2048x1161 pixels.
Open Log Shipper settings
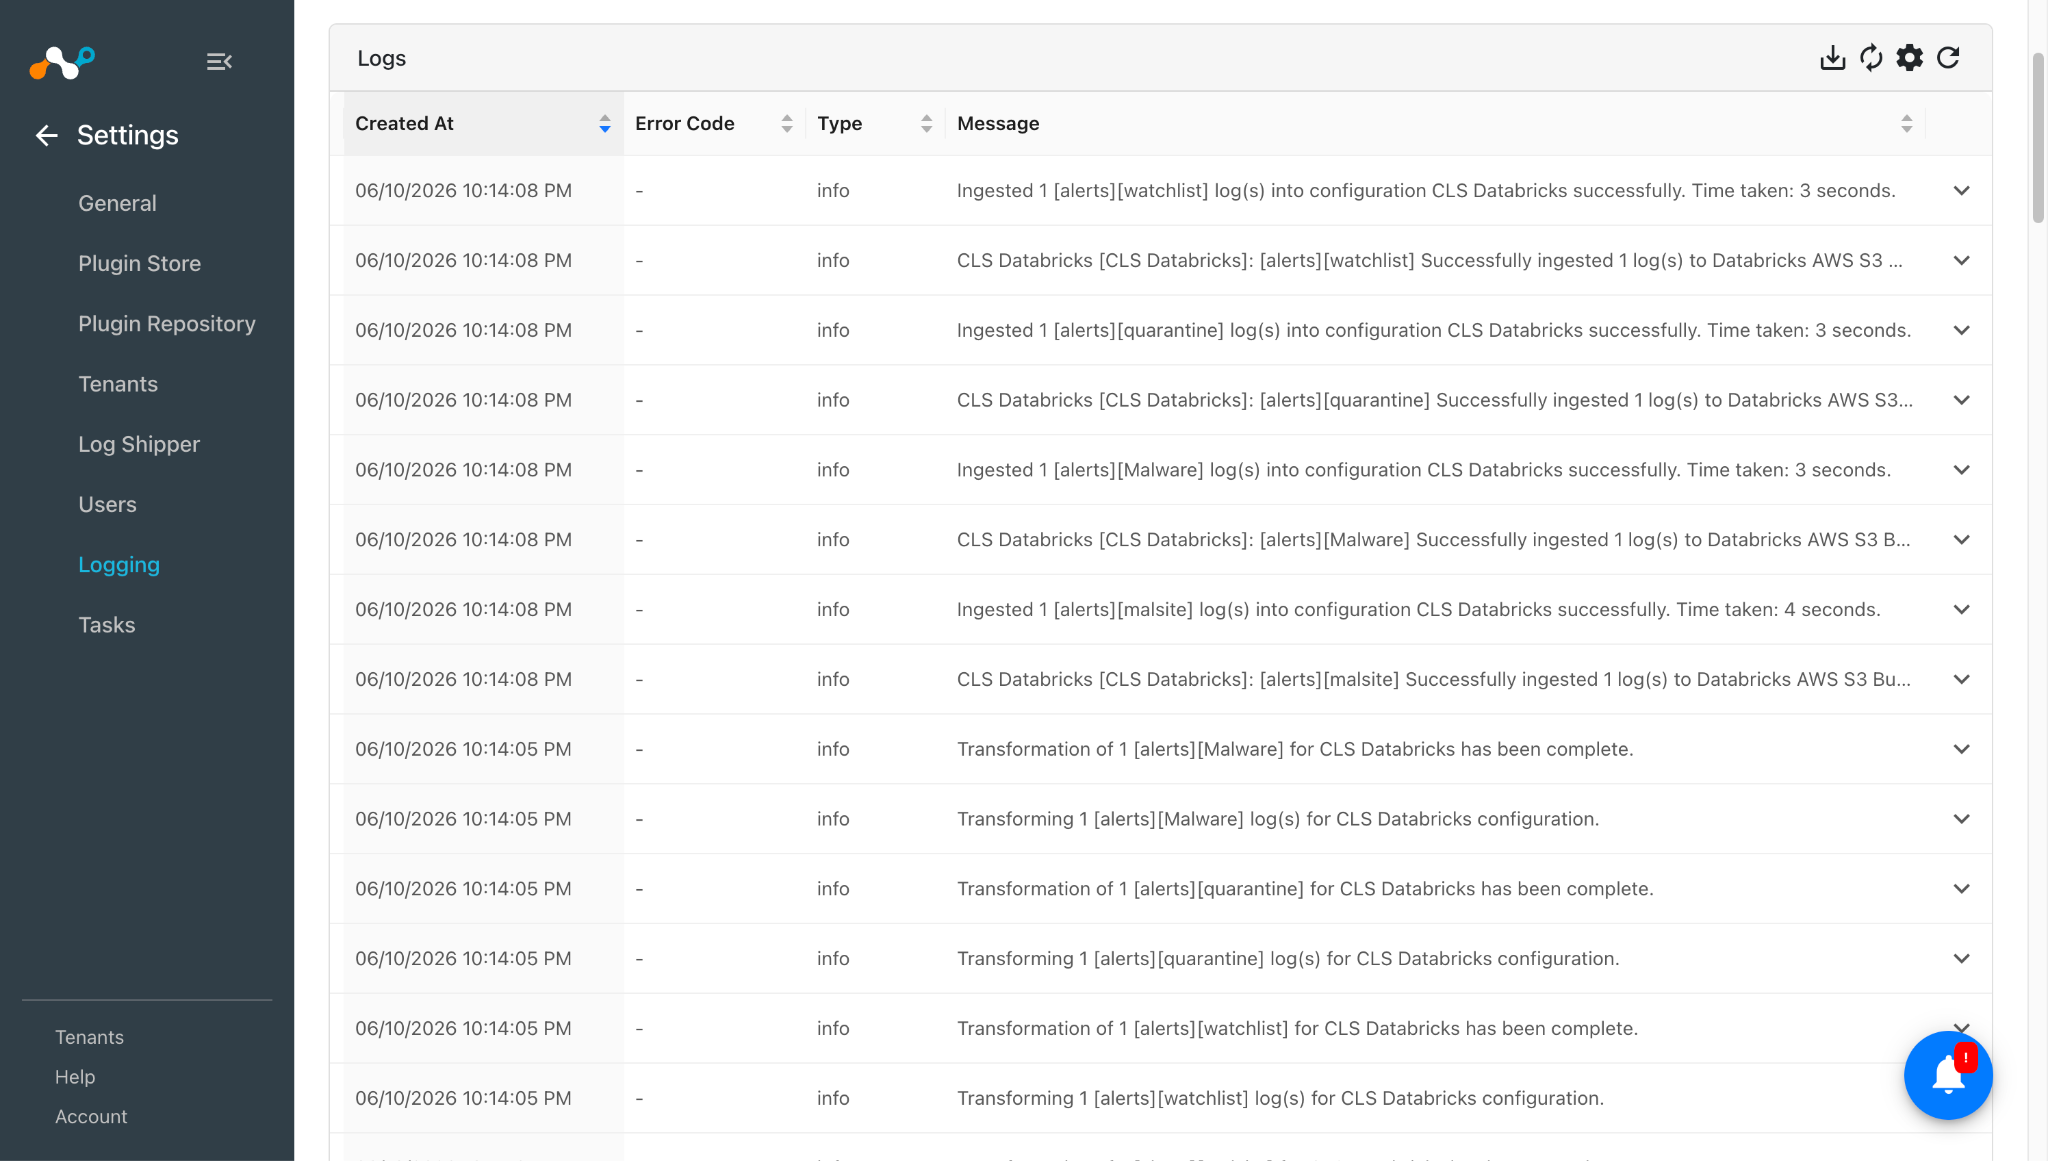pyautogui.click(x=139, y=444)
